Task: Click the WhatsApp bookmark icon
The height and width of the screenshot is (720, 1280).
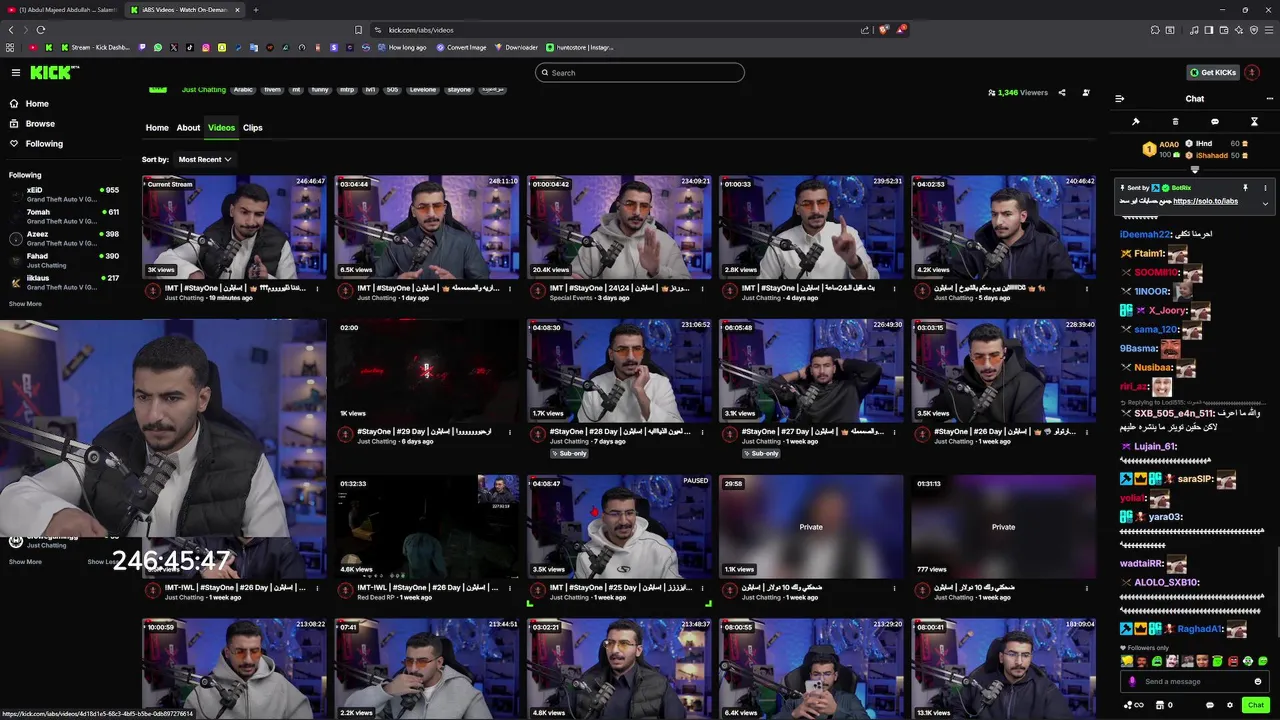Action: coord(157,47)
